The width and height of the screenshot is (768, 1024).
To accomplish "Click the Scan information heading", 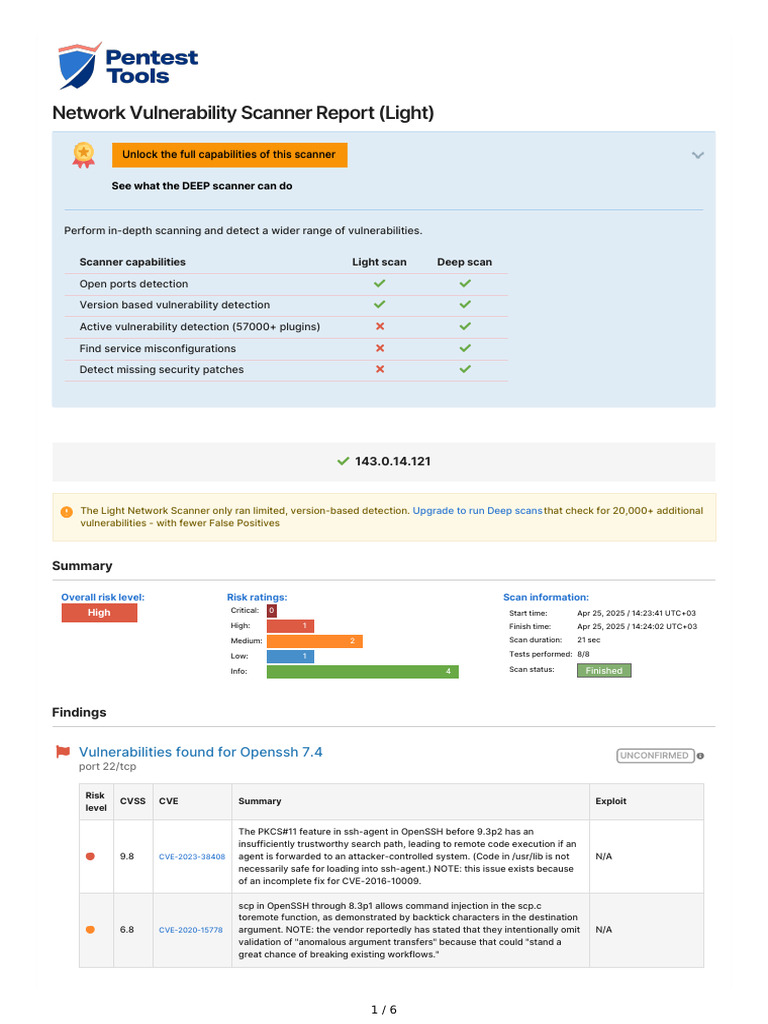I will [x=546, y=598].
